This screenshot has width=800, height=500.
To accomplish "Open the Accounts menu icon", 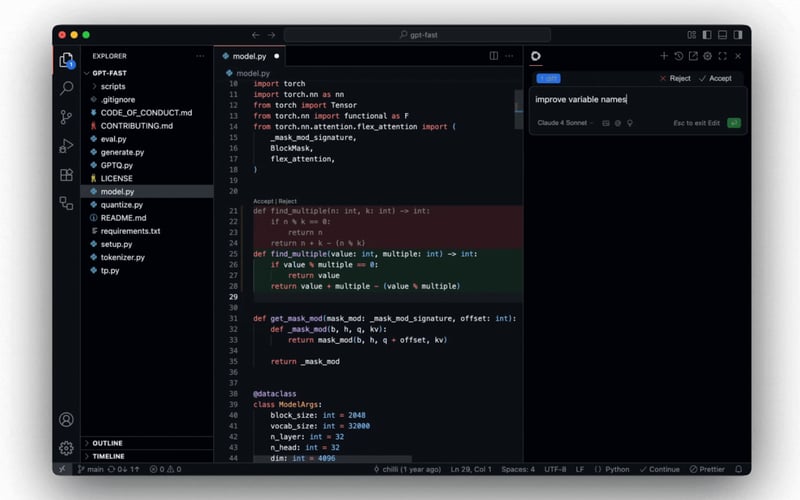I will (66, 419).
